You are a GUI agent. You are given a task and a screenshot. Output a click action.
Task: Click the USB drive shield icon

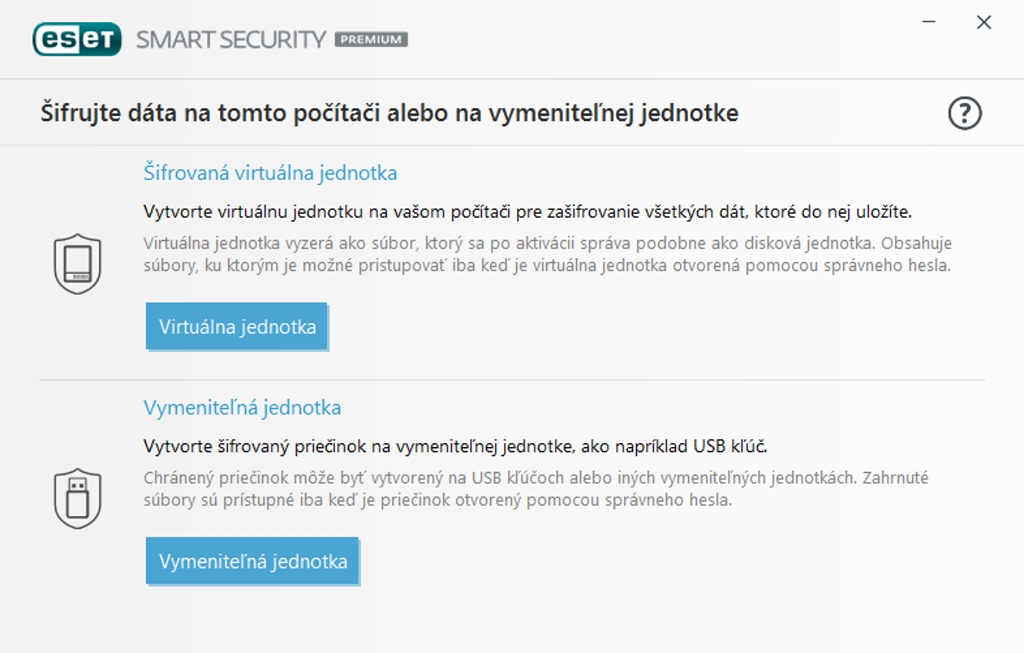point(77,498)
